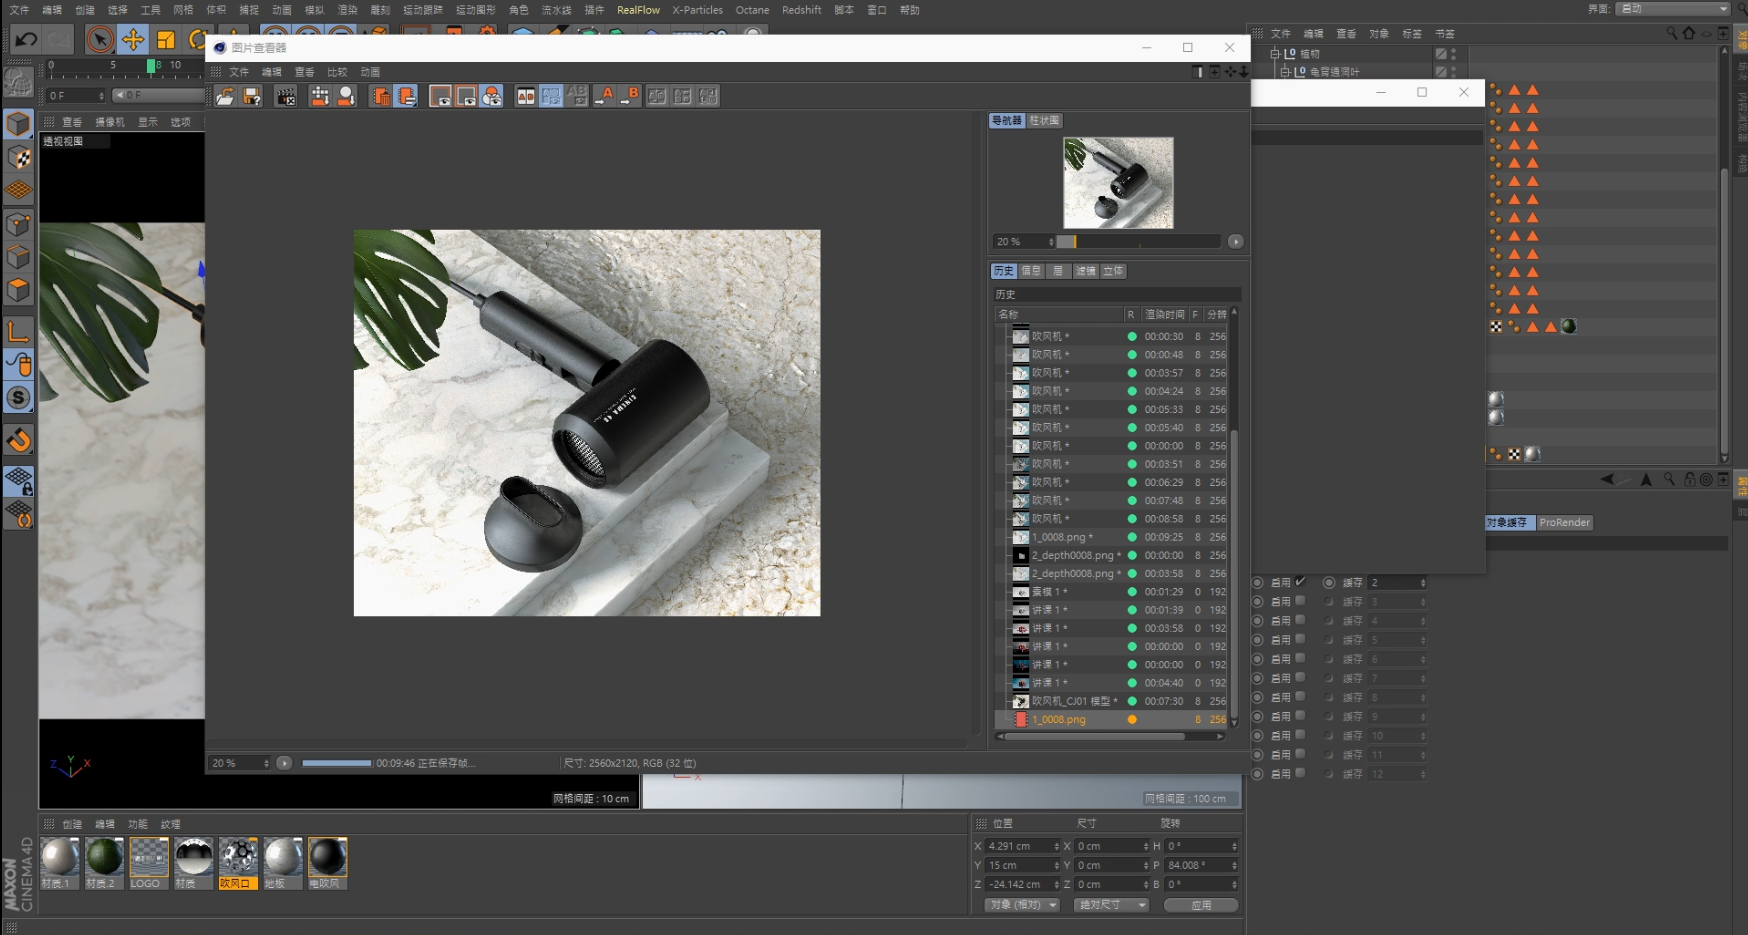Enable the 启用 checkbox for buffer 8

pos(1300,697)
